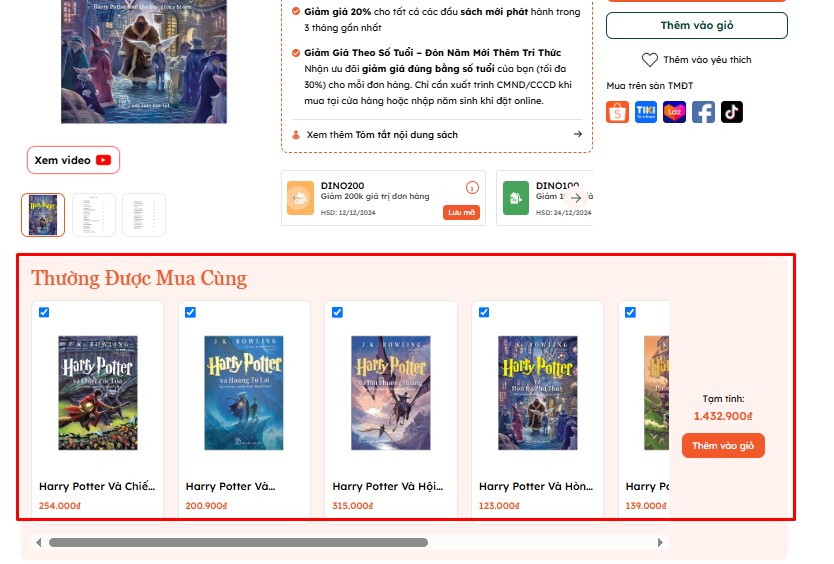Click the heart icon for wishlist
This screenshot has height=564, width=834.
[x=649, y=60]
